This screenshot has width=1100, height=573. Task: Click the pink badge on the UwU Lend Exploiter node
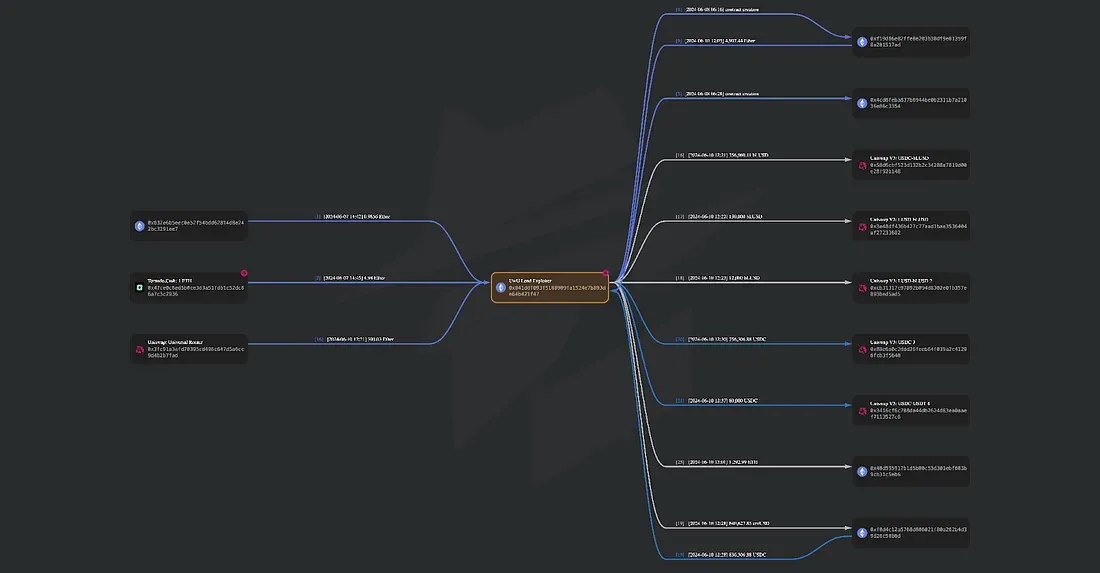coord(605,273)
